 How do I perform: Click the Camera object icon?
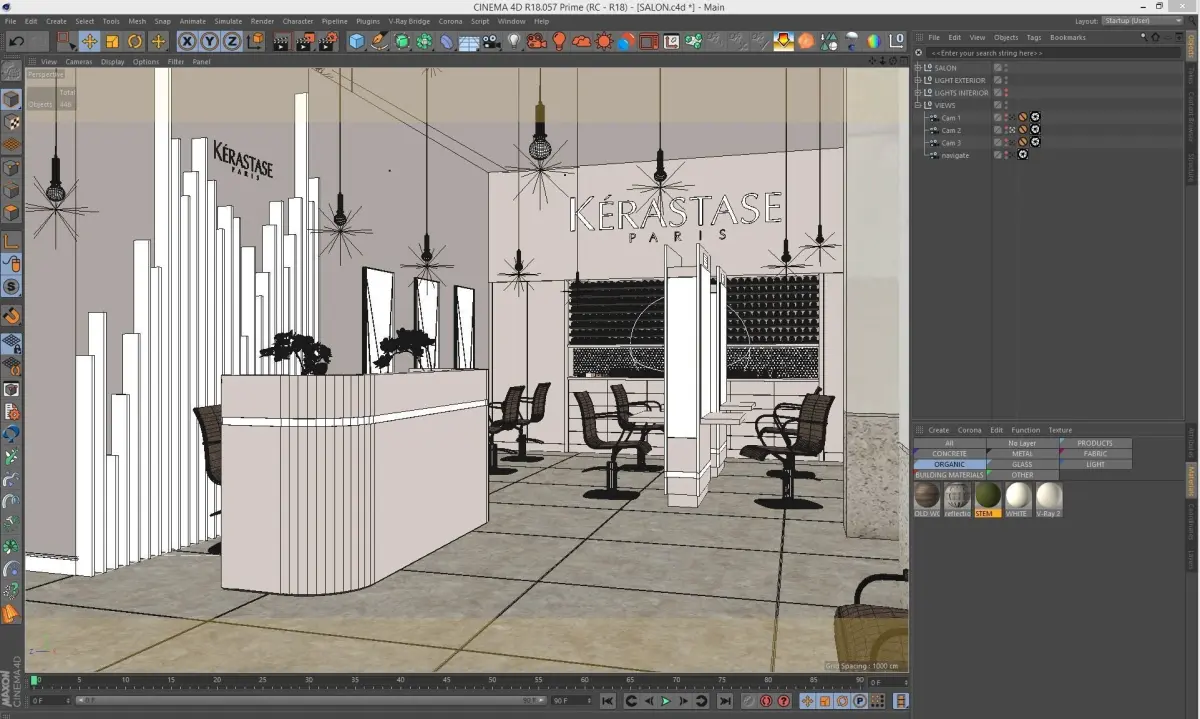tap(491, 41)
